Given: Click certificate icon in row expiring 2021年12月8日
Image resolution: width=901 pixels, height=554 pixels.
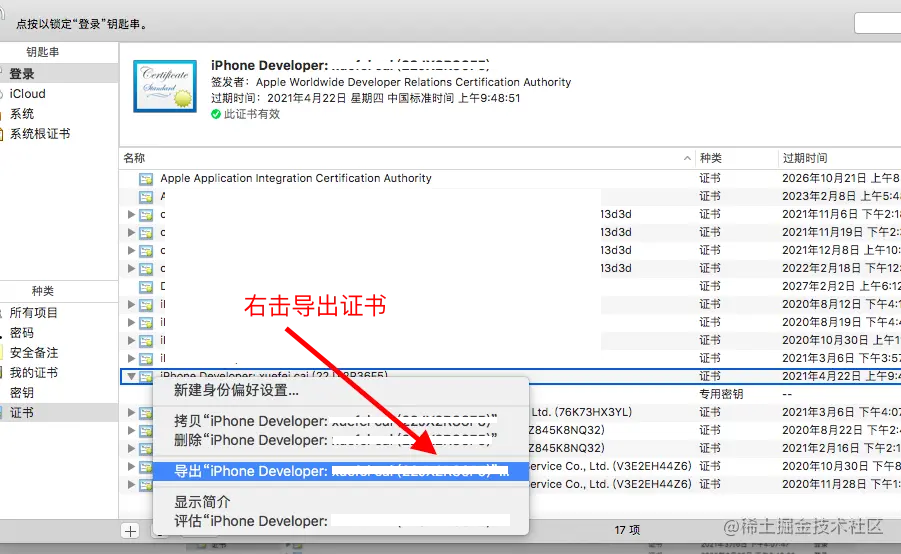Looking at the screenshot, I should tap(146, 251).
